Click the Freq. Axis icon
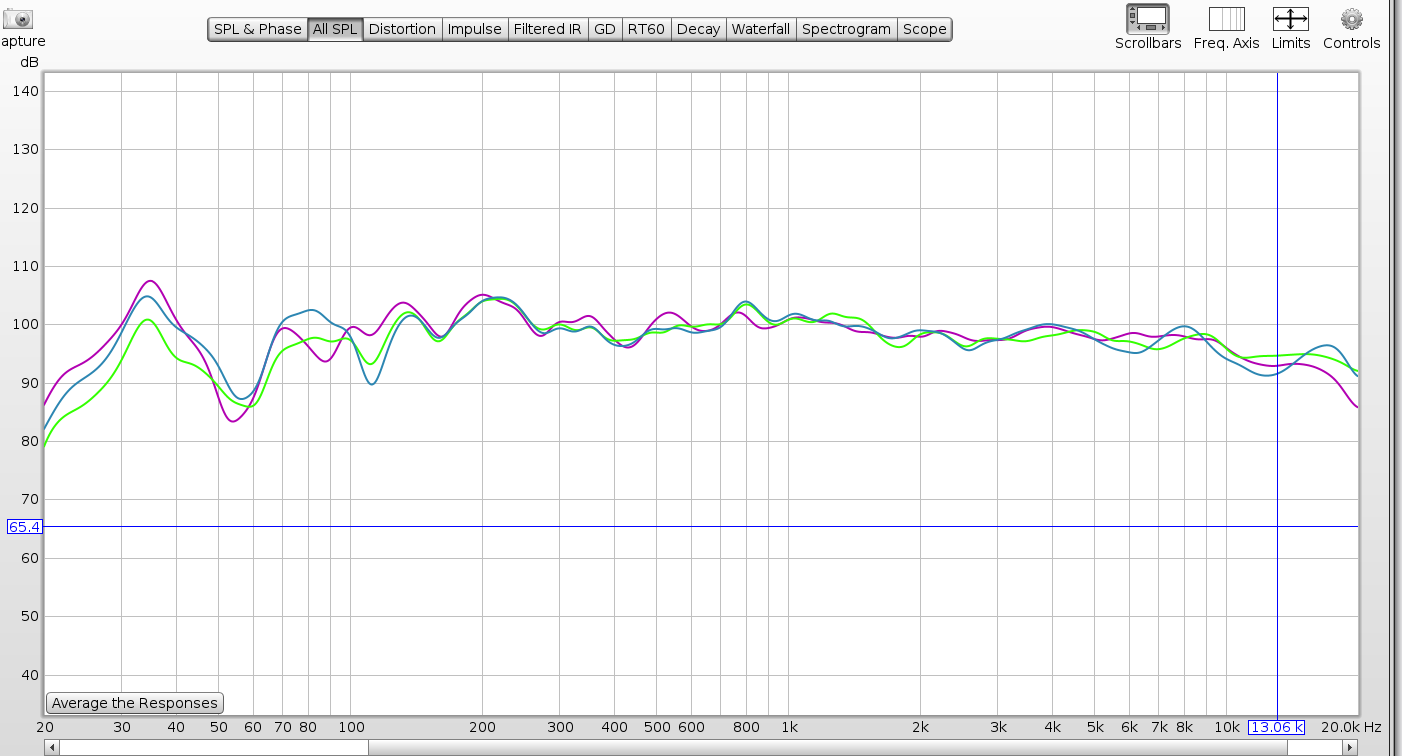This screenshot has width=1402, height=756. (1226, 18)
